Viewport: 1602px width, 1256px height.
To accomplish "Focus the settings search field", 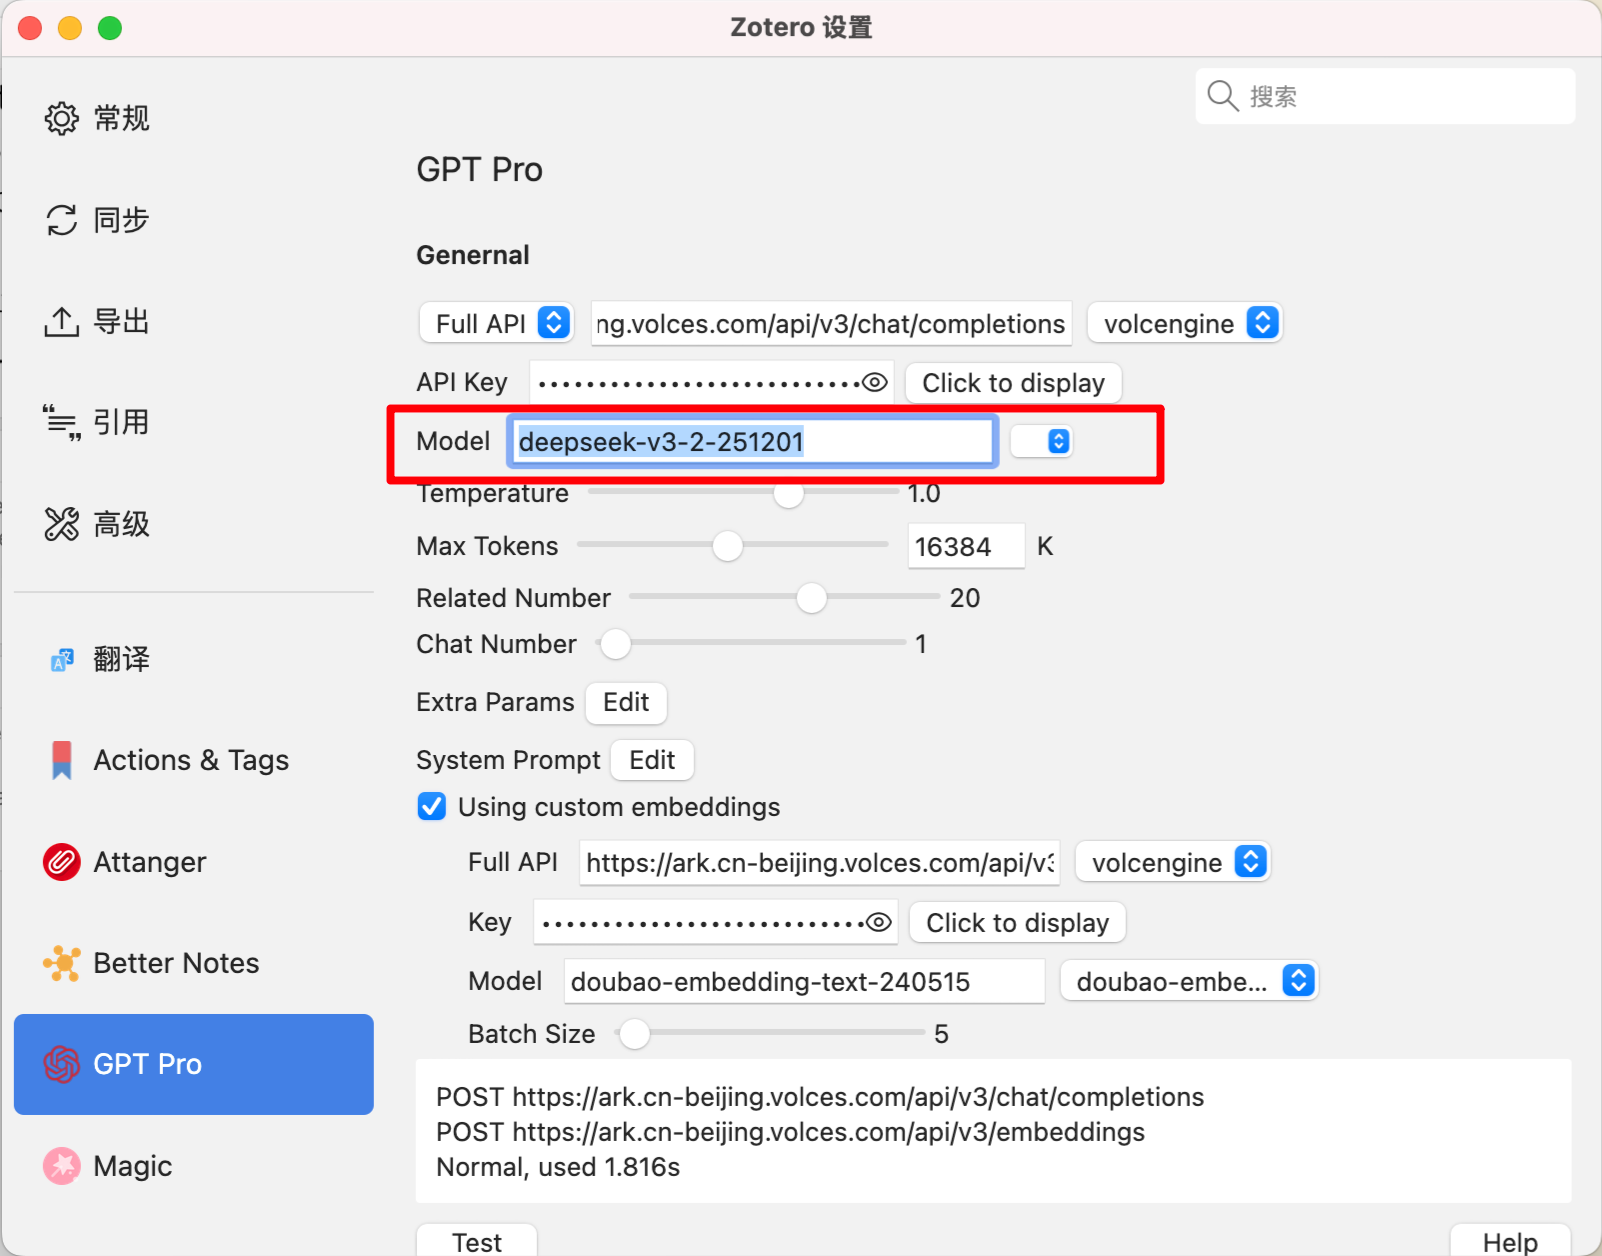I will [1385, 96].
